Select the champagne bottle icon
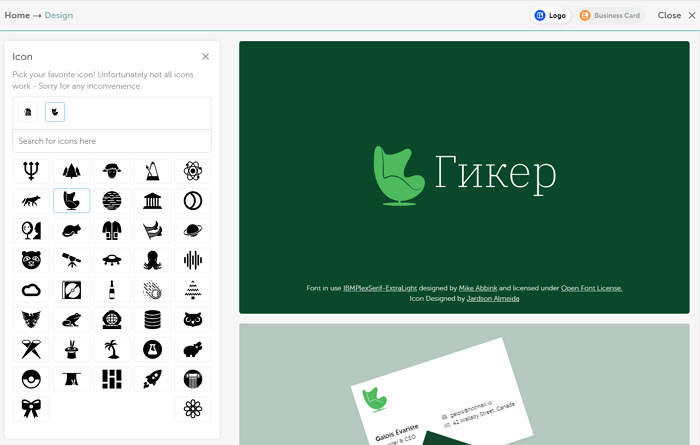Image resolution: width=700 pixels, height=445 pixels. (x=112, y=290)
